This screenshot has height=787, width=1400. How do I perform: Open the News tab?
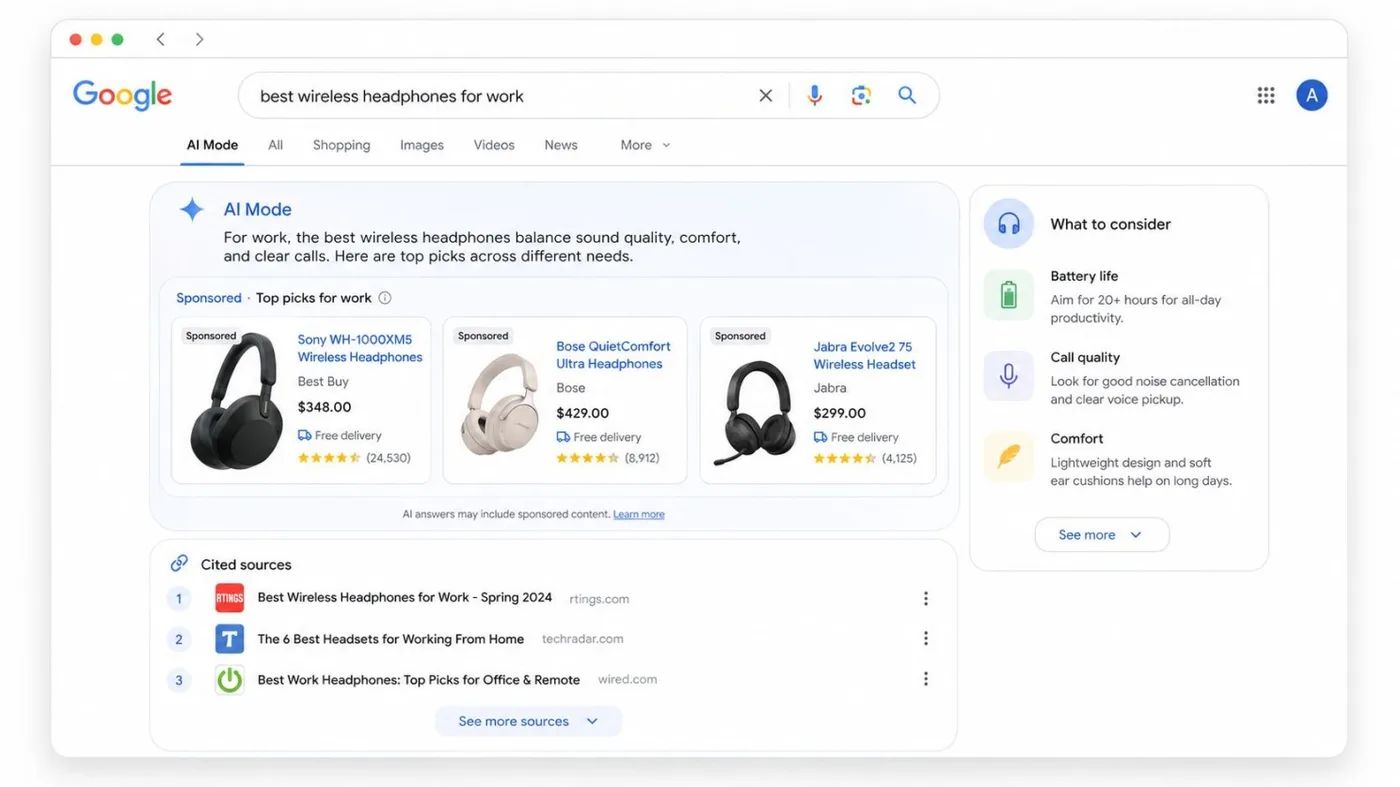[x=561, y=145]
